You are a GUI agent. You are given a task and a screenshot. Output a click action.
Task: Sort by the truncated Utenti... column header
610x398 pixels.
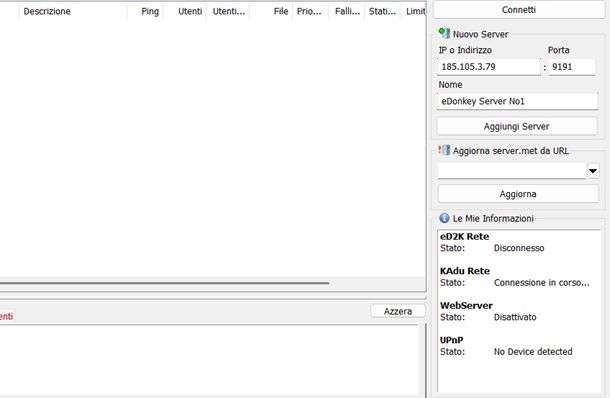coord(229,11)
